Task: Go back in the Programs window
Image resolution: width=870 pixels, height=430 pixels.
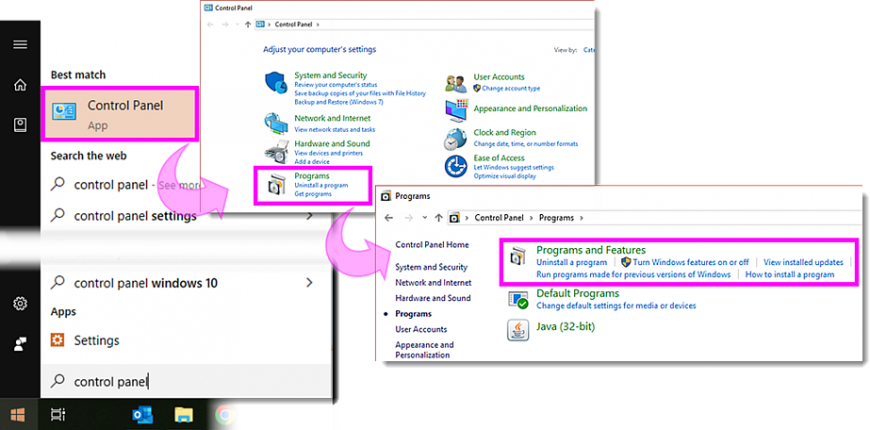Action: [x=388, y=218]
